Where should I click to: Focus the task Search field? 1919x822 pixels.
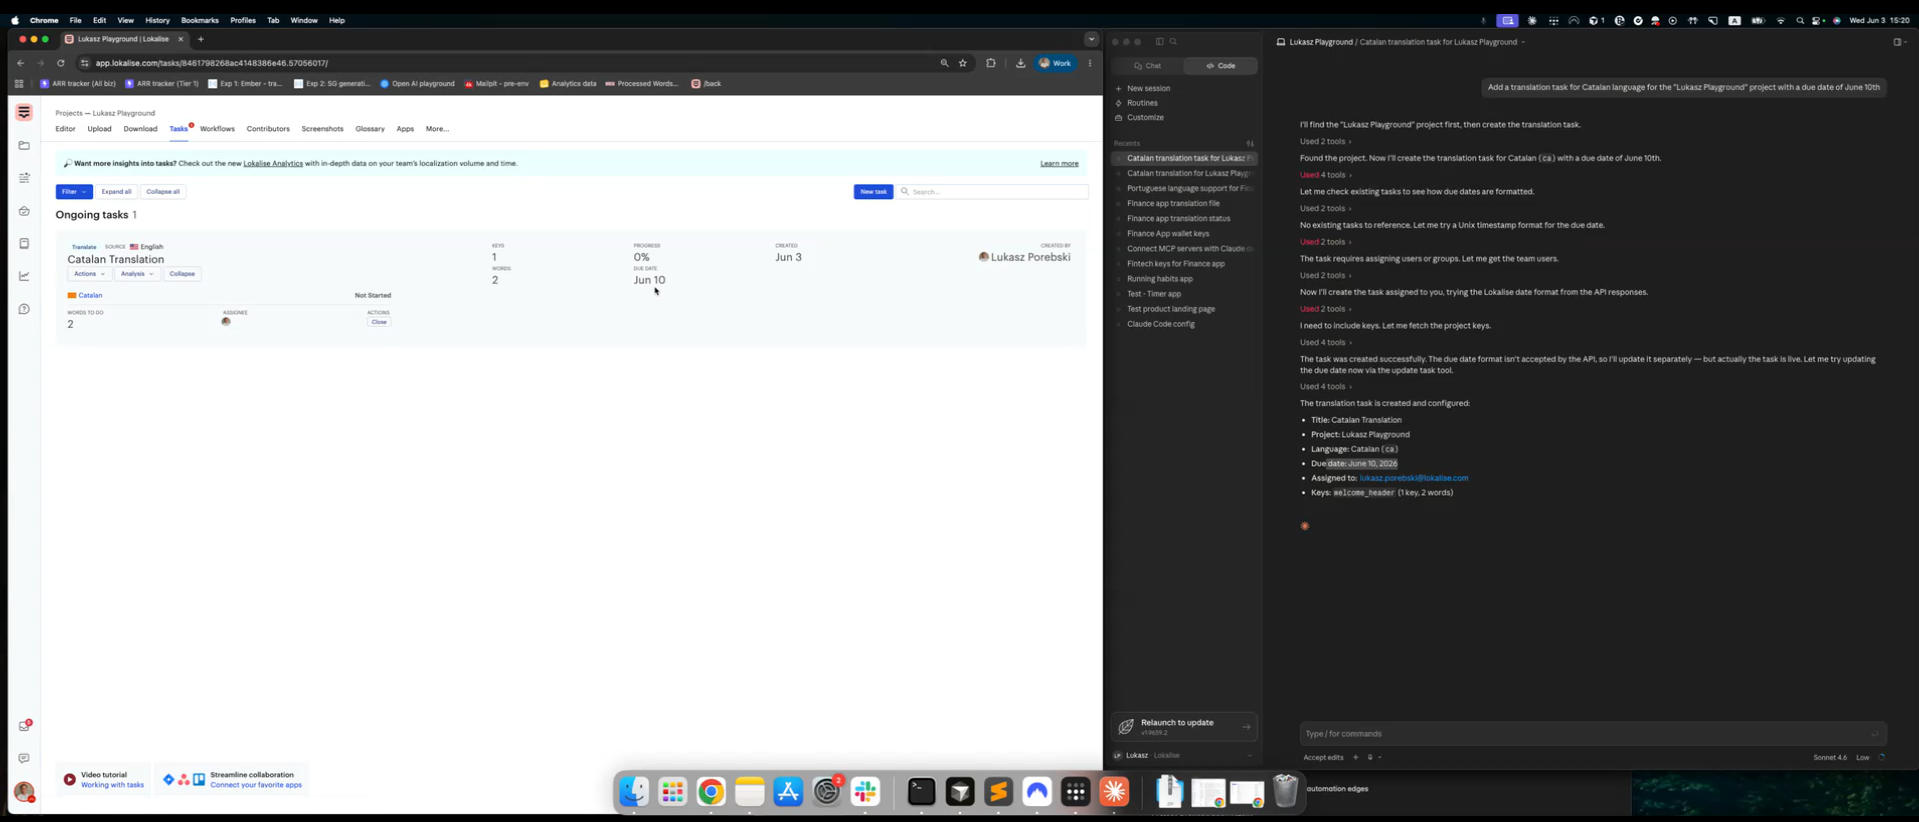click(993, 192)
